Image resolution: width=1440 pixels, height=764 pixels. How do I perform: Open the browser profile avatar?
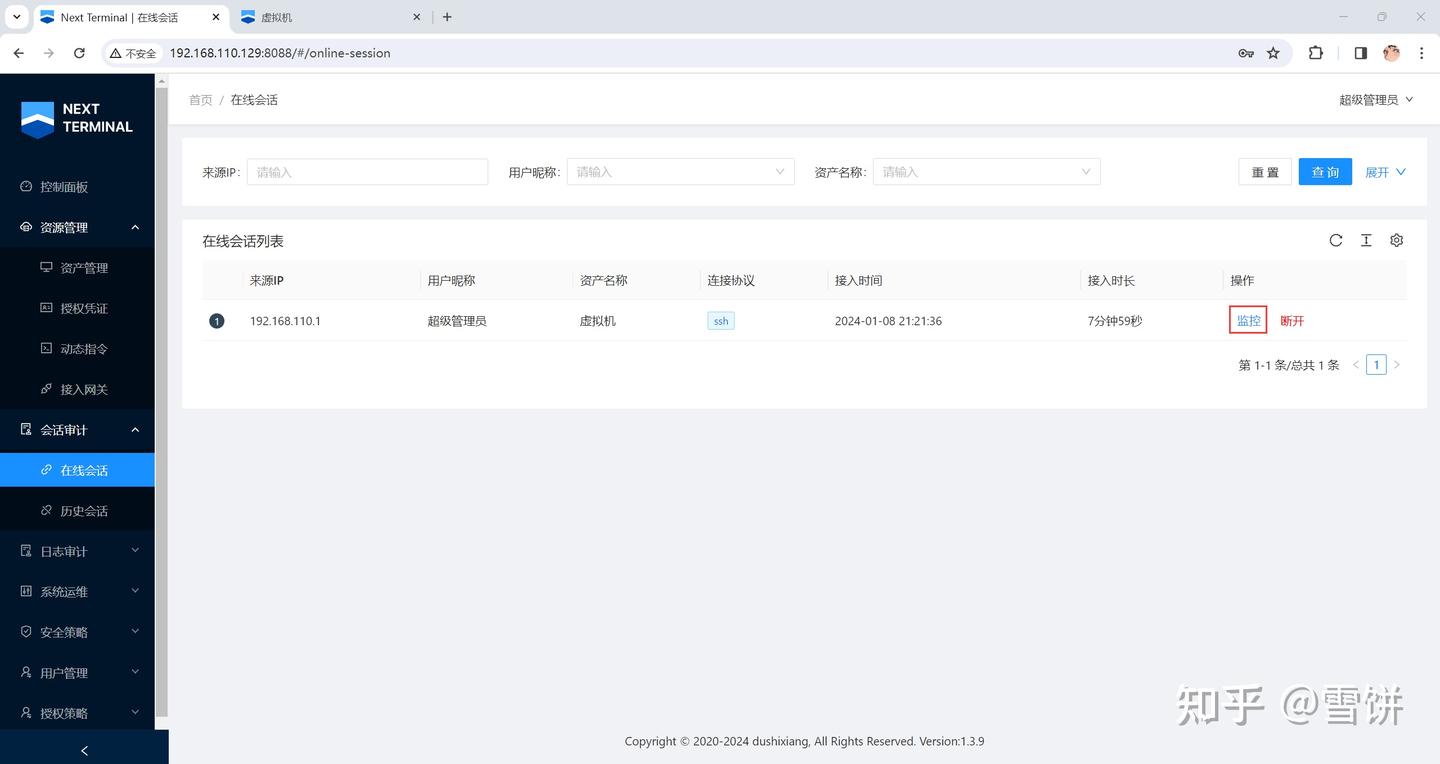[x=1391, y=53]
